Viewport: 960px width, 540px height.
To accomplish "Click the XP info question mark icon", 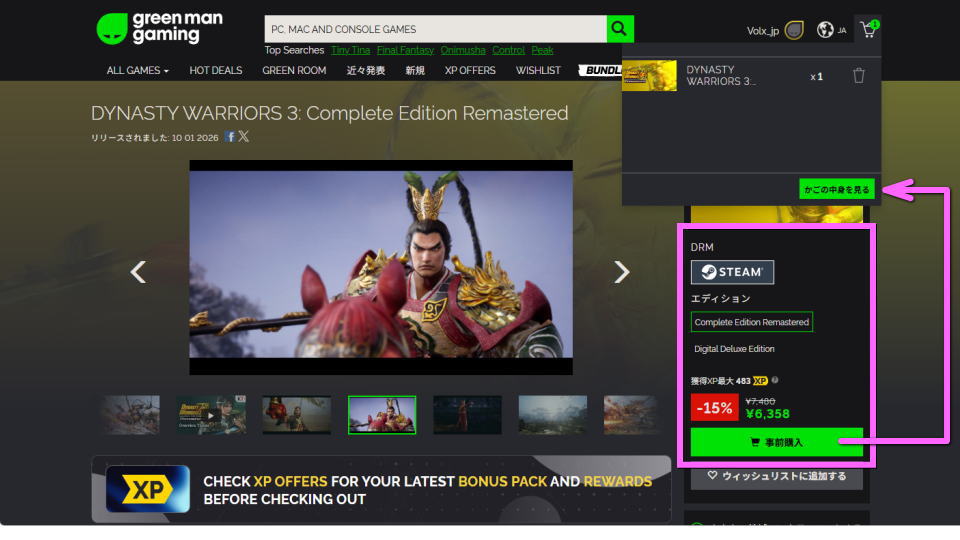I will 775,380.
